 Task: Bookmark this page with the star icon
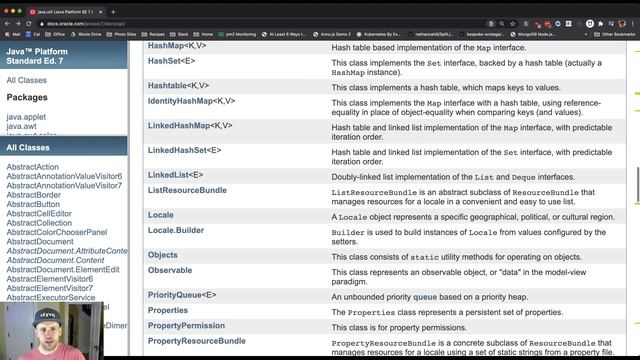pos(513,24)
